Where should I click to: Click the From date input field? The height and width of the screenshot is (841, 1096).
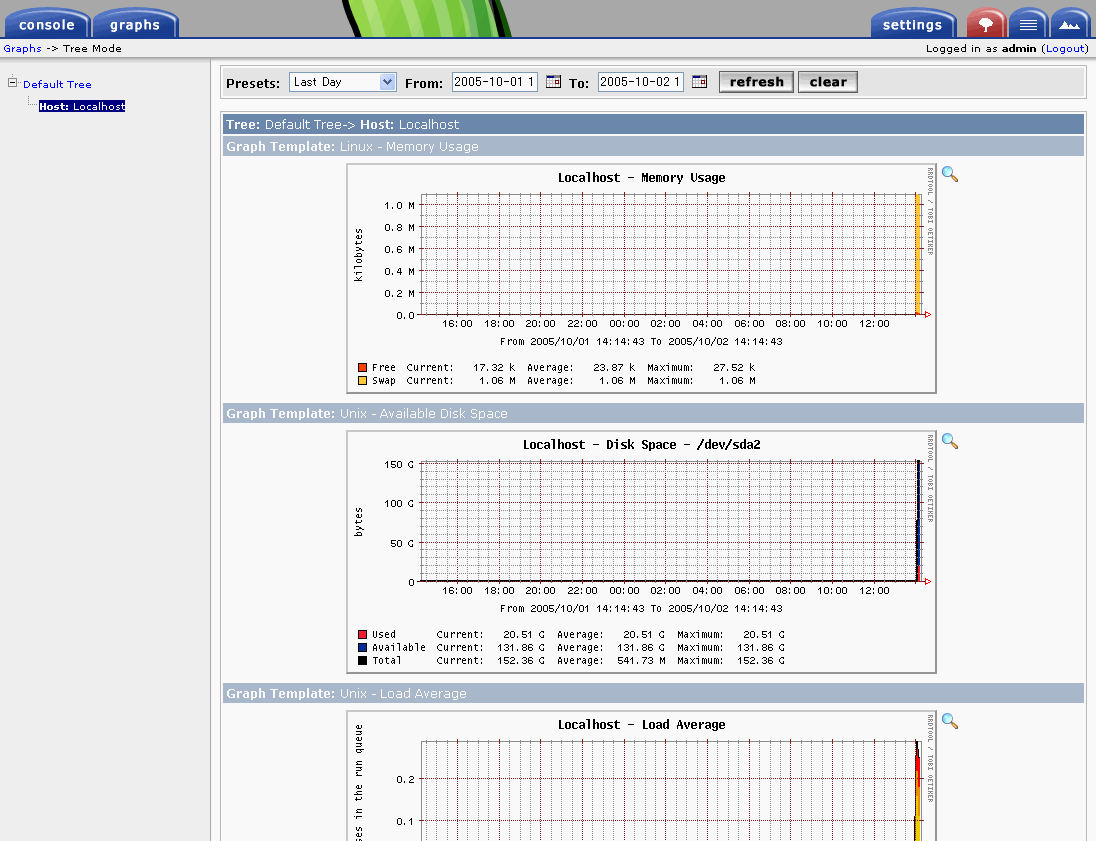pyautogui.click(x=495, y=82)
